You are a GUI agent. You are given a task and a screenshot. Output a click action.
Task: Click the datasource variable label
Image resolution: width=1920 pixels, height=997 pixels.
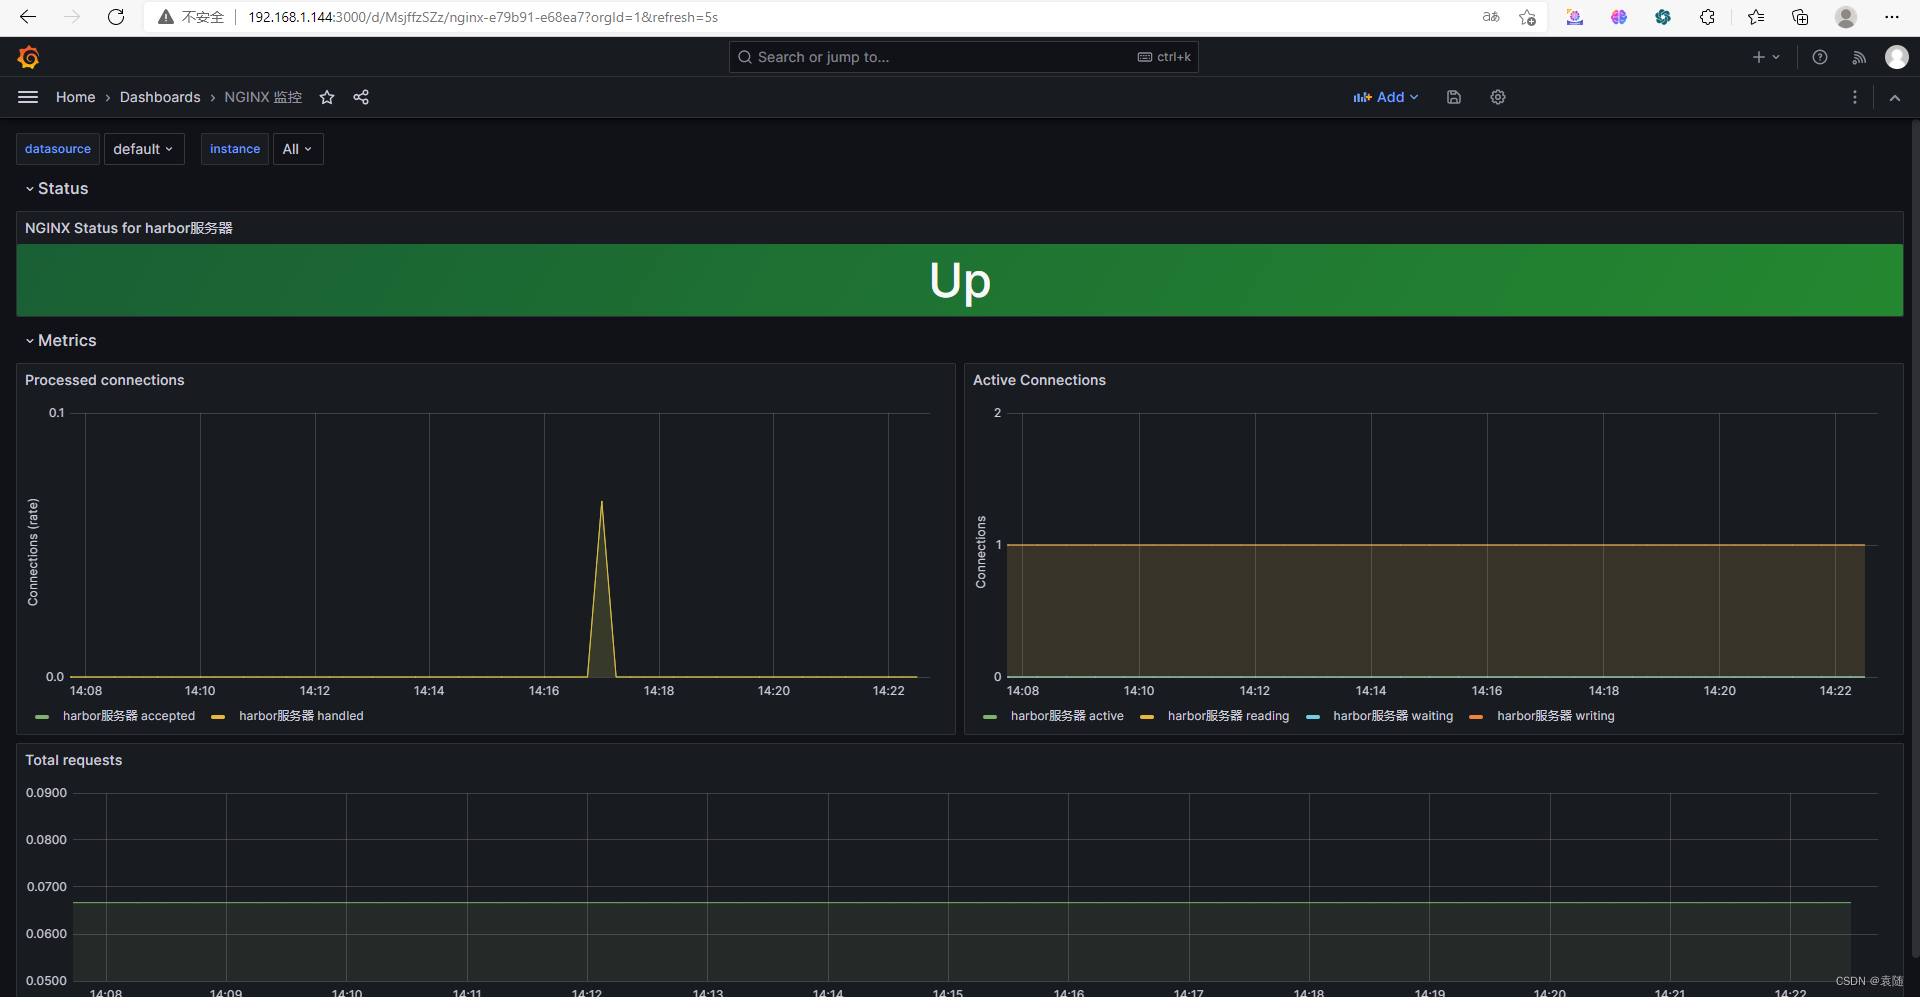click(x=58, y=149)
